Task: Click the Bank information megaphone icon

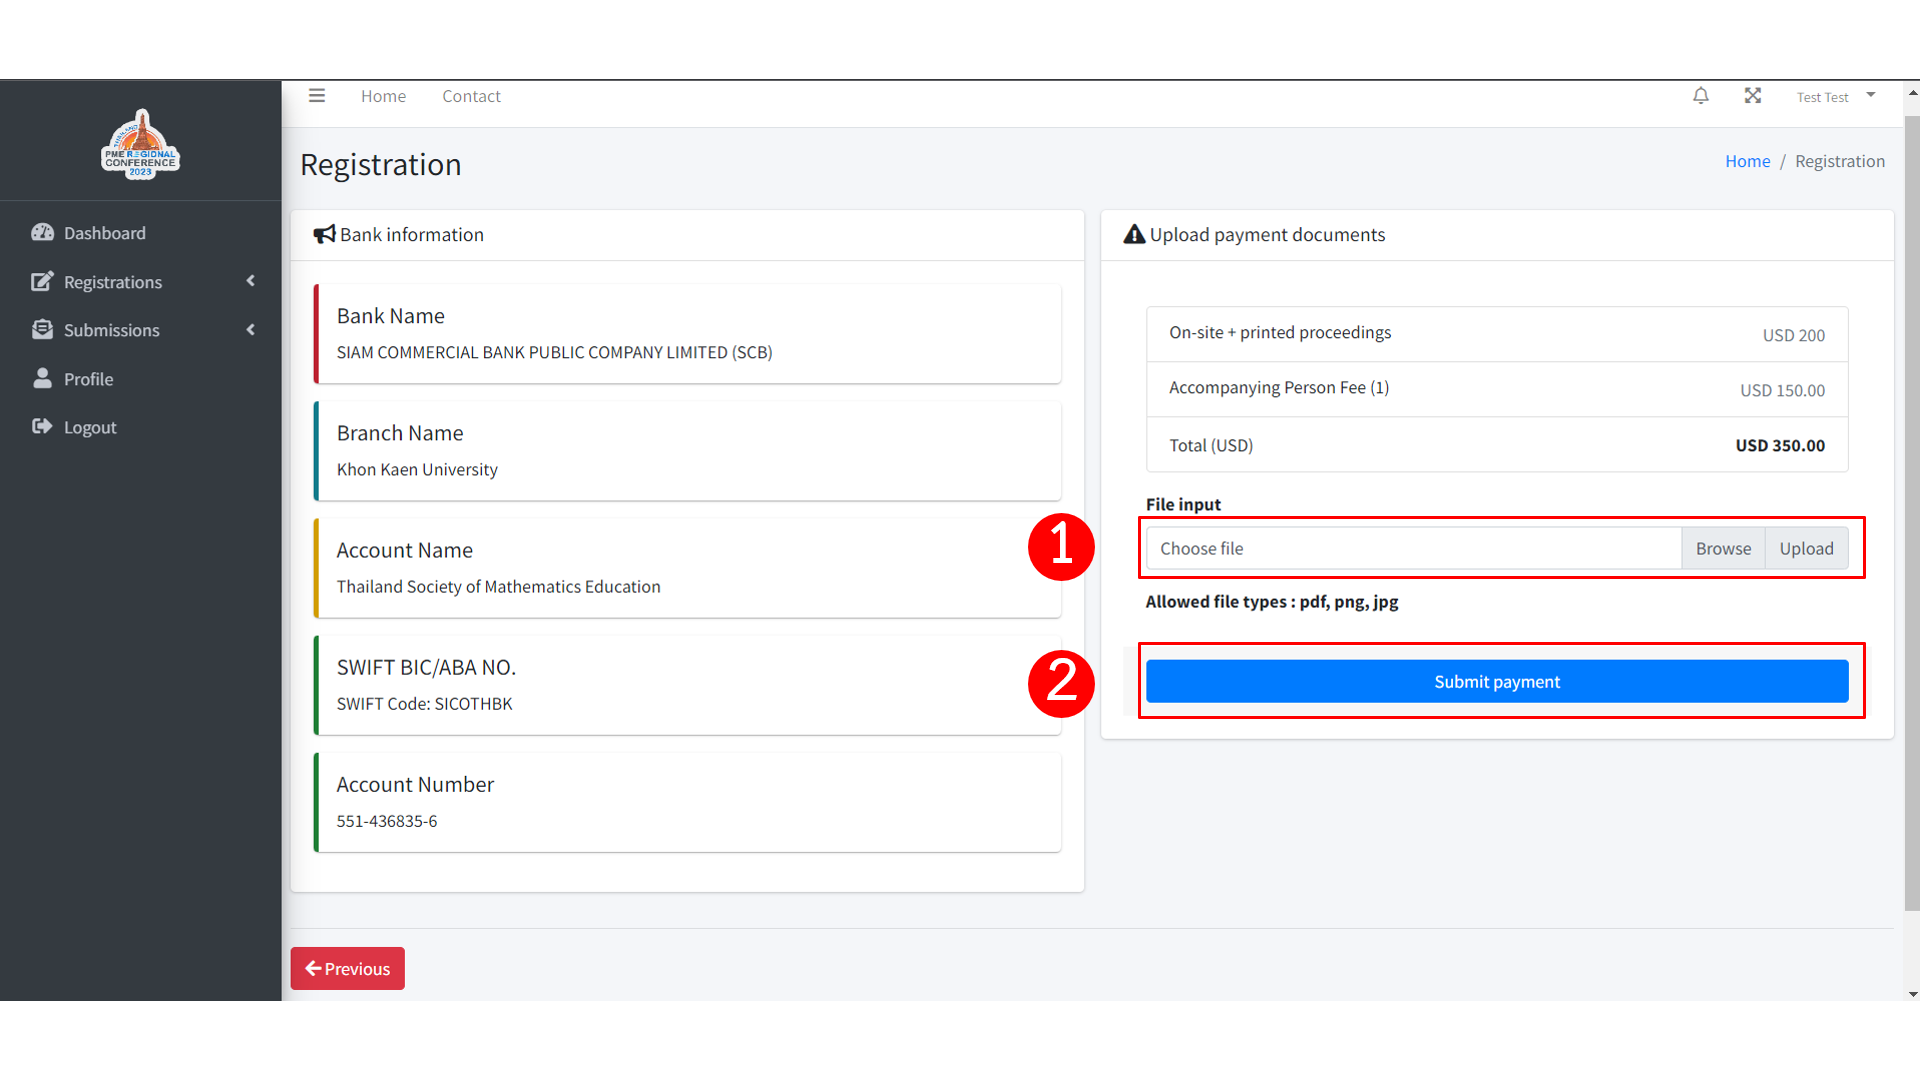Action: 324,234
